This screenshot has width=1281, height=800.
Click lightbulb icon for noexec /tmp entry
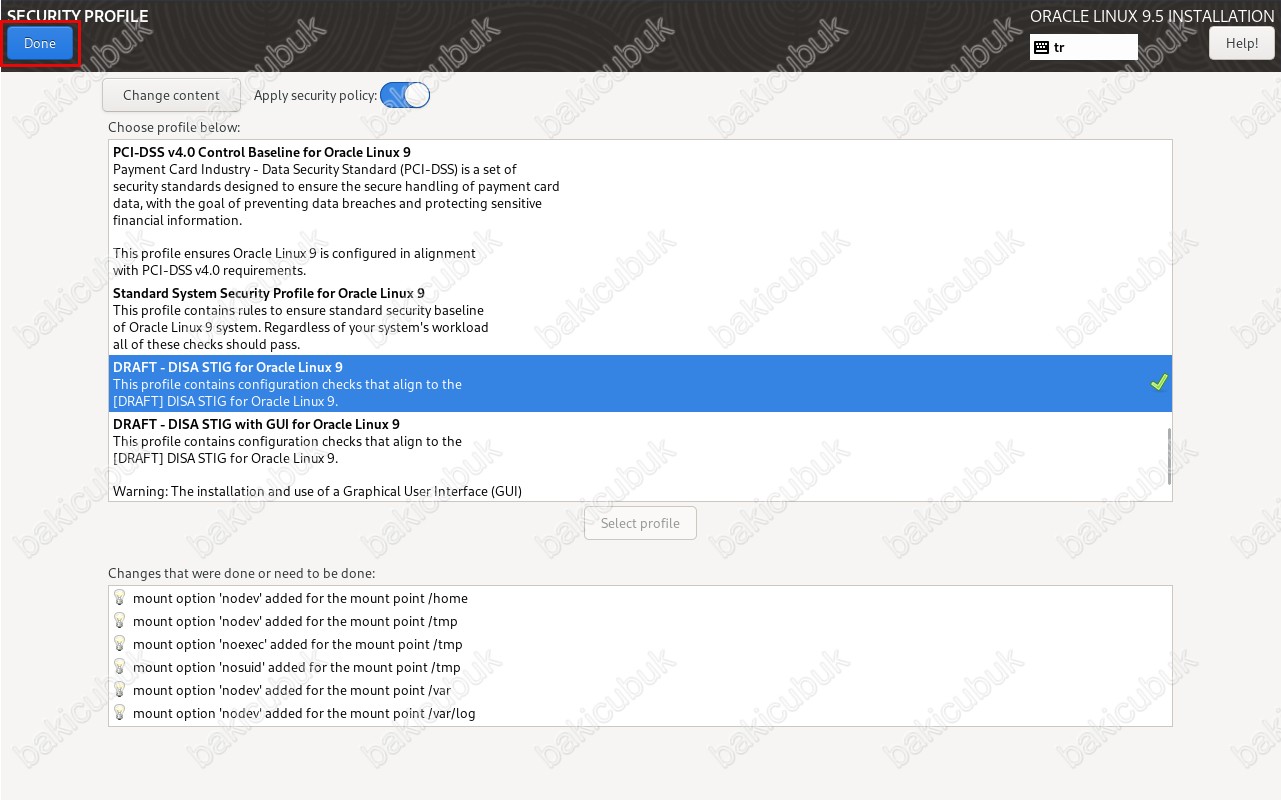click(x=120, y=643)
